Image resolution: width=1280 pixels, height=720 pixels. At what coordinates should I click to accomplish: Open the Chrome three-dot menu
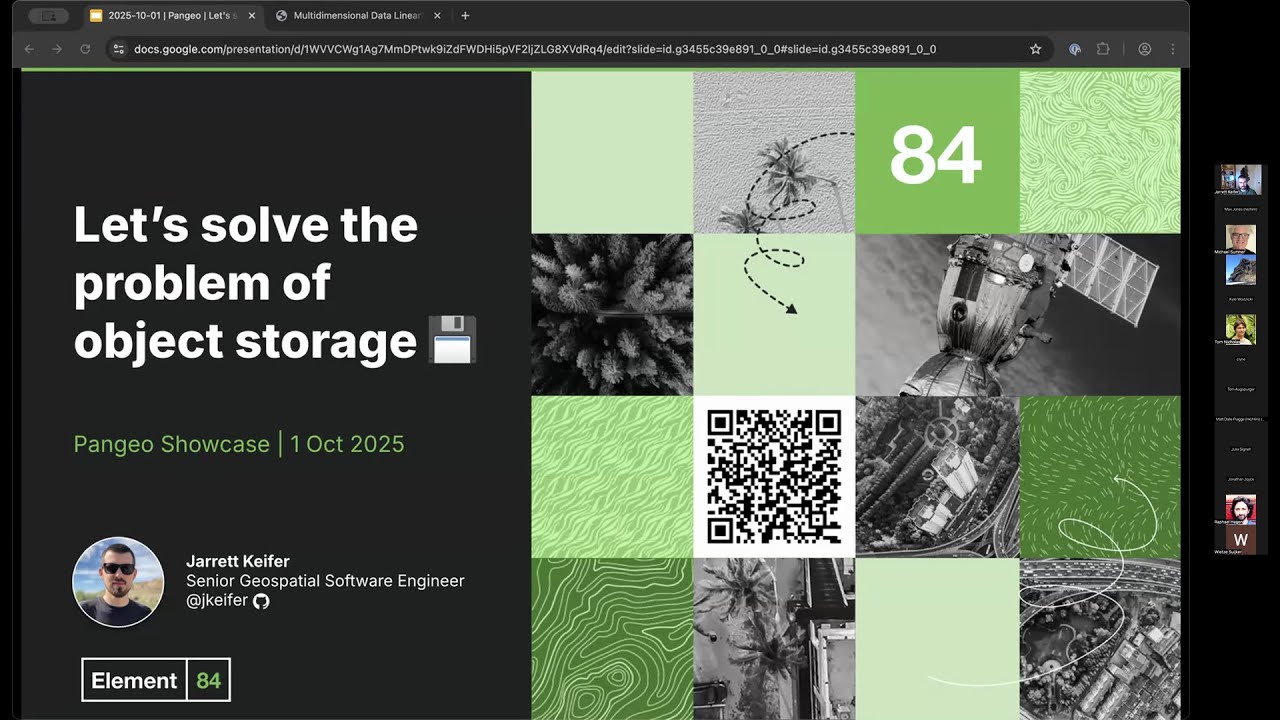[x=1173, y=49]
